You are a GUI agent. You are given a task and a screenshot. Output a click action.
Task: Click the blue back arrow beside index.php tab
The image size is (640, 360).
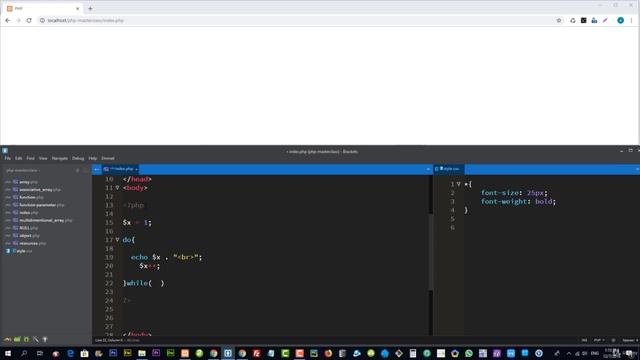pyautogui.click(x=97, y=169)
